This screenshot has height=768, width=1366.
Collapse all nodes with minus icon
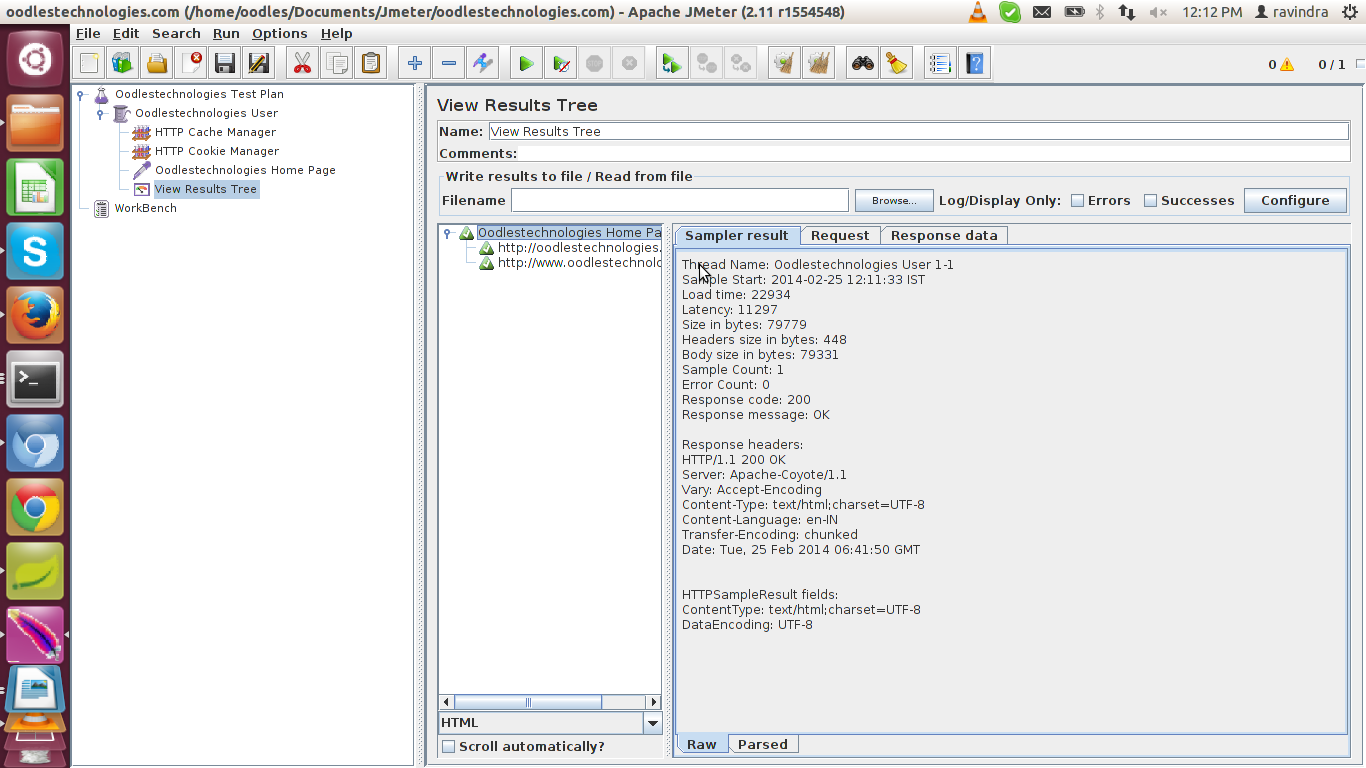click(x=448, y=64)
